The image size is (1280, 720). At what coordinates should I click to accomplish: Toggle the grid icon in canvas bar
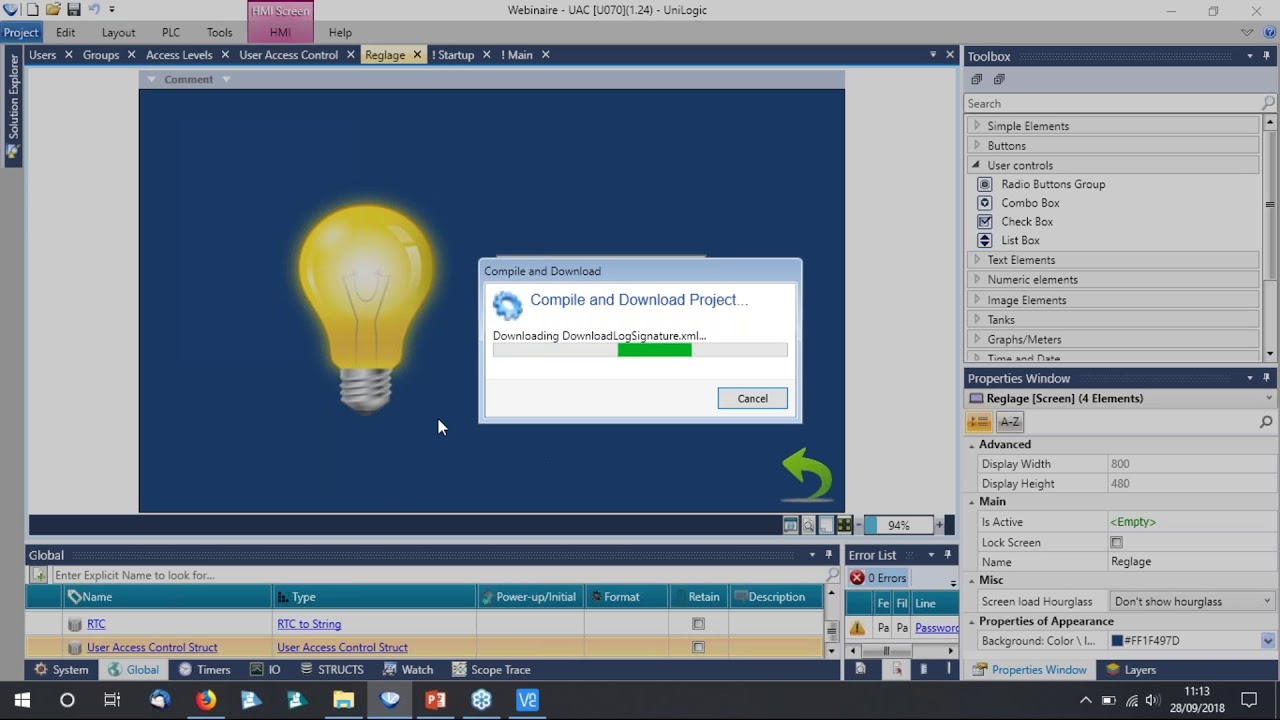(x=844, y=525)
